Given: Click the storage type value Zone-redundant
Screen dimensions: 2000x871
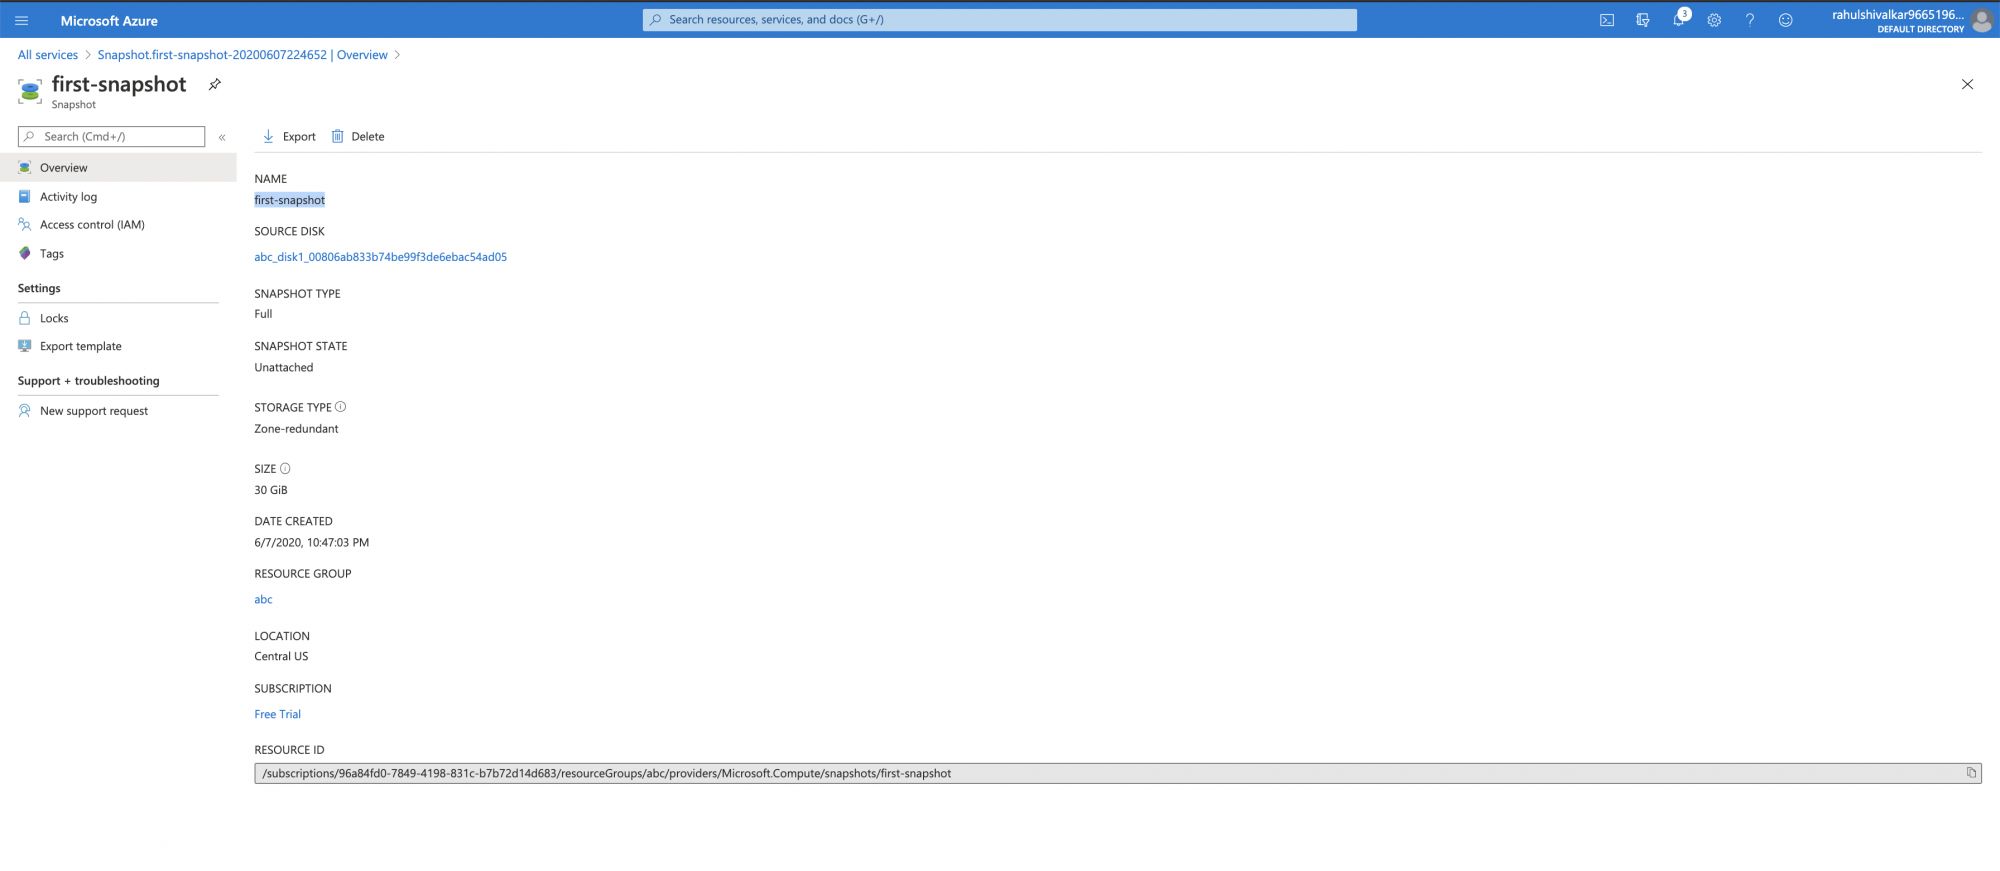Looking at the screenshot, I should [296, 429].
